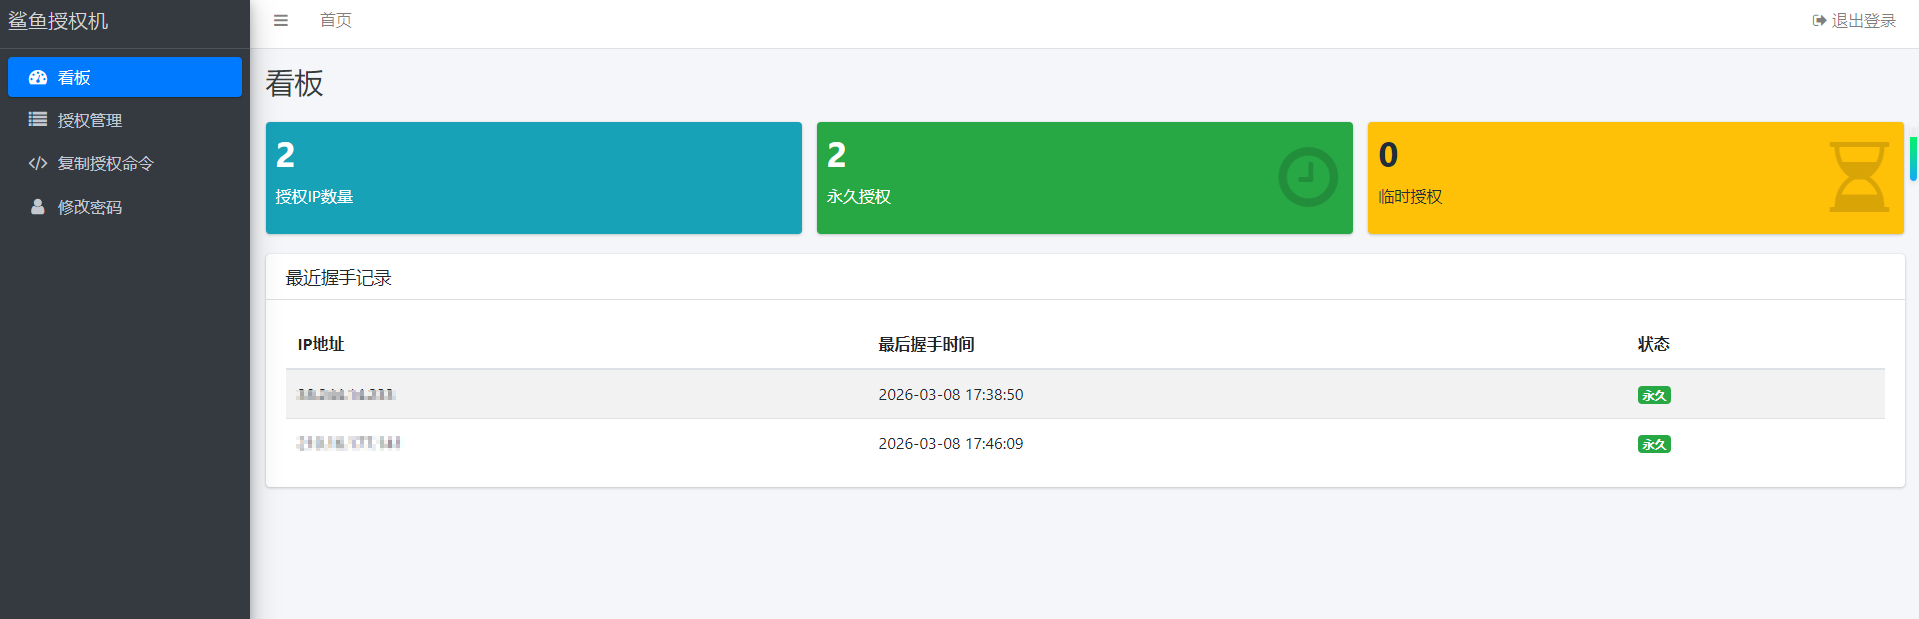
Task: Click the hourglass icon on the 临时授权 card
Action: point(1860,177)
